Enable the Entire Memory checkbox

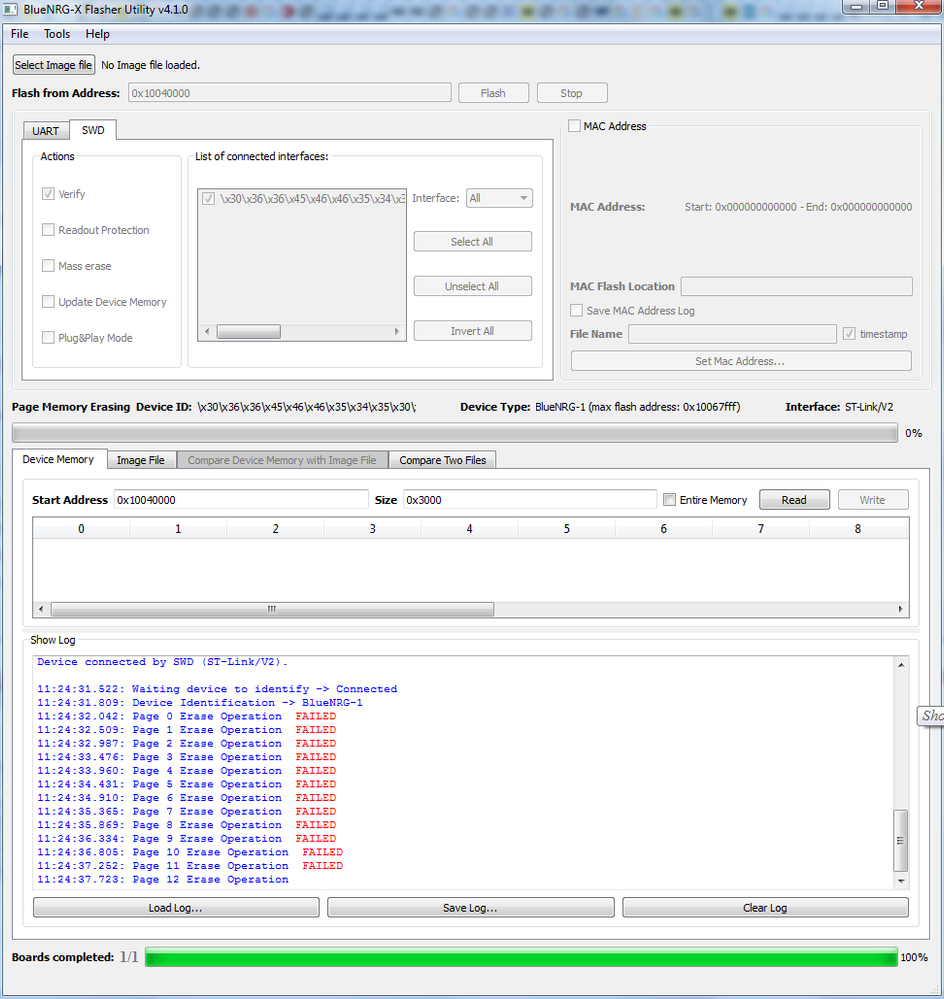coord(669,500)
